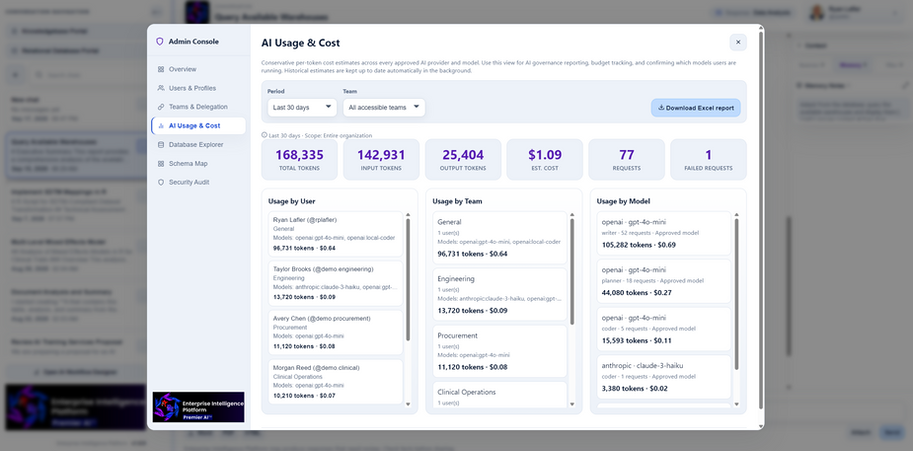913x451 pixels.
Task: Click the Overview grid icon
Action: (x=161, y=69)
